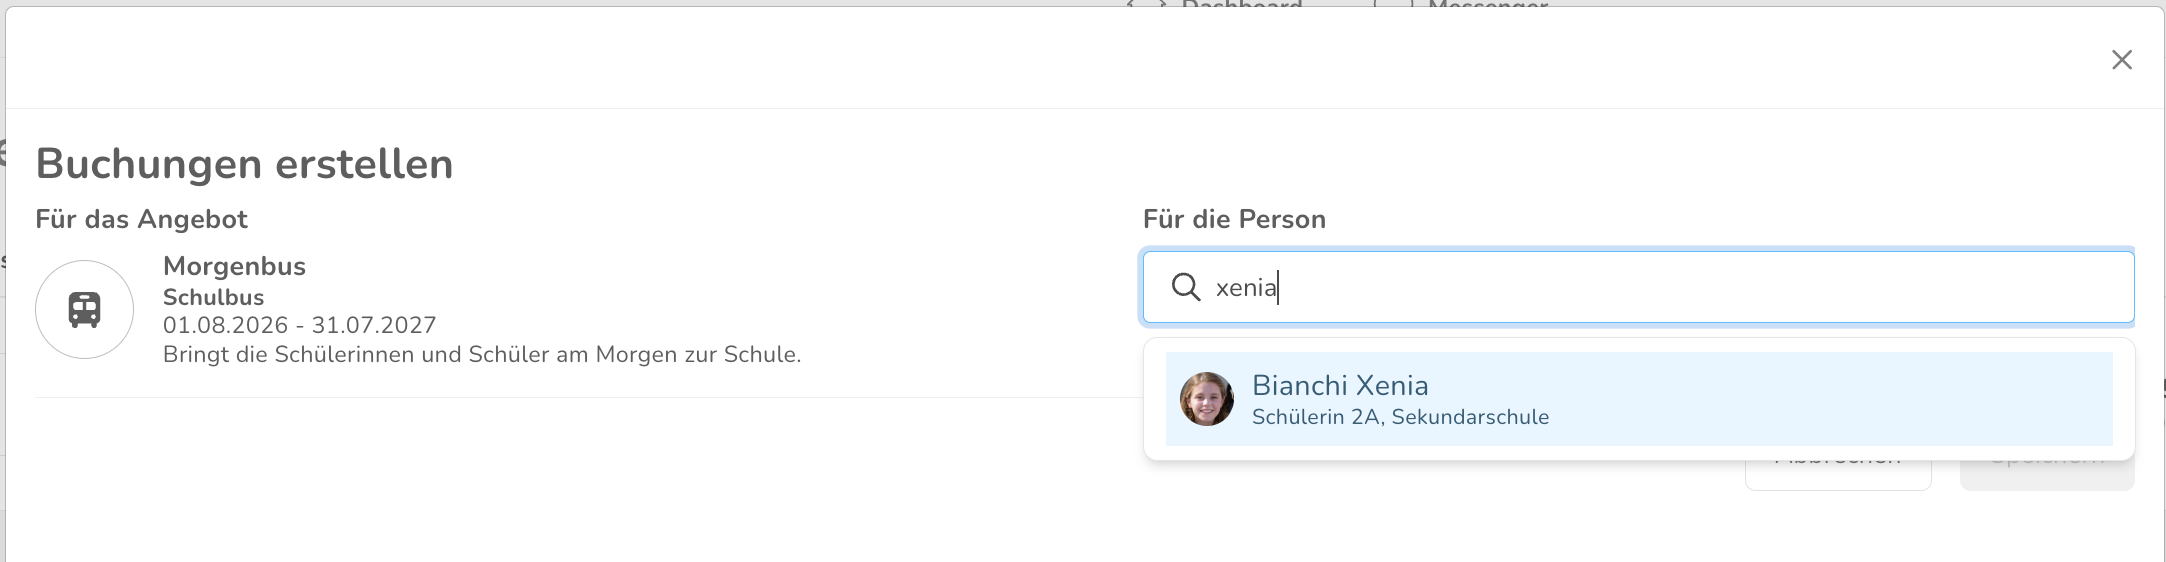Select Bianchi Xenia from the suggestions

1639,399
